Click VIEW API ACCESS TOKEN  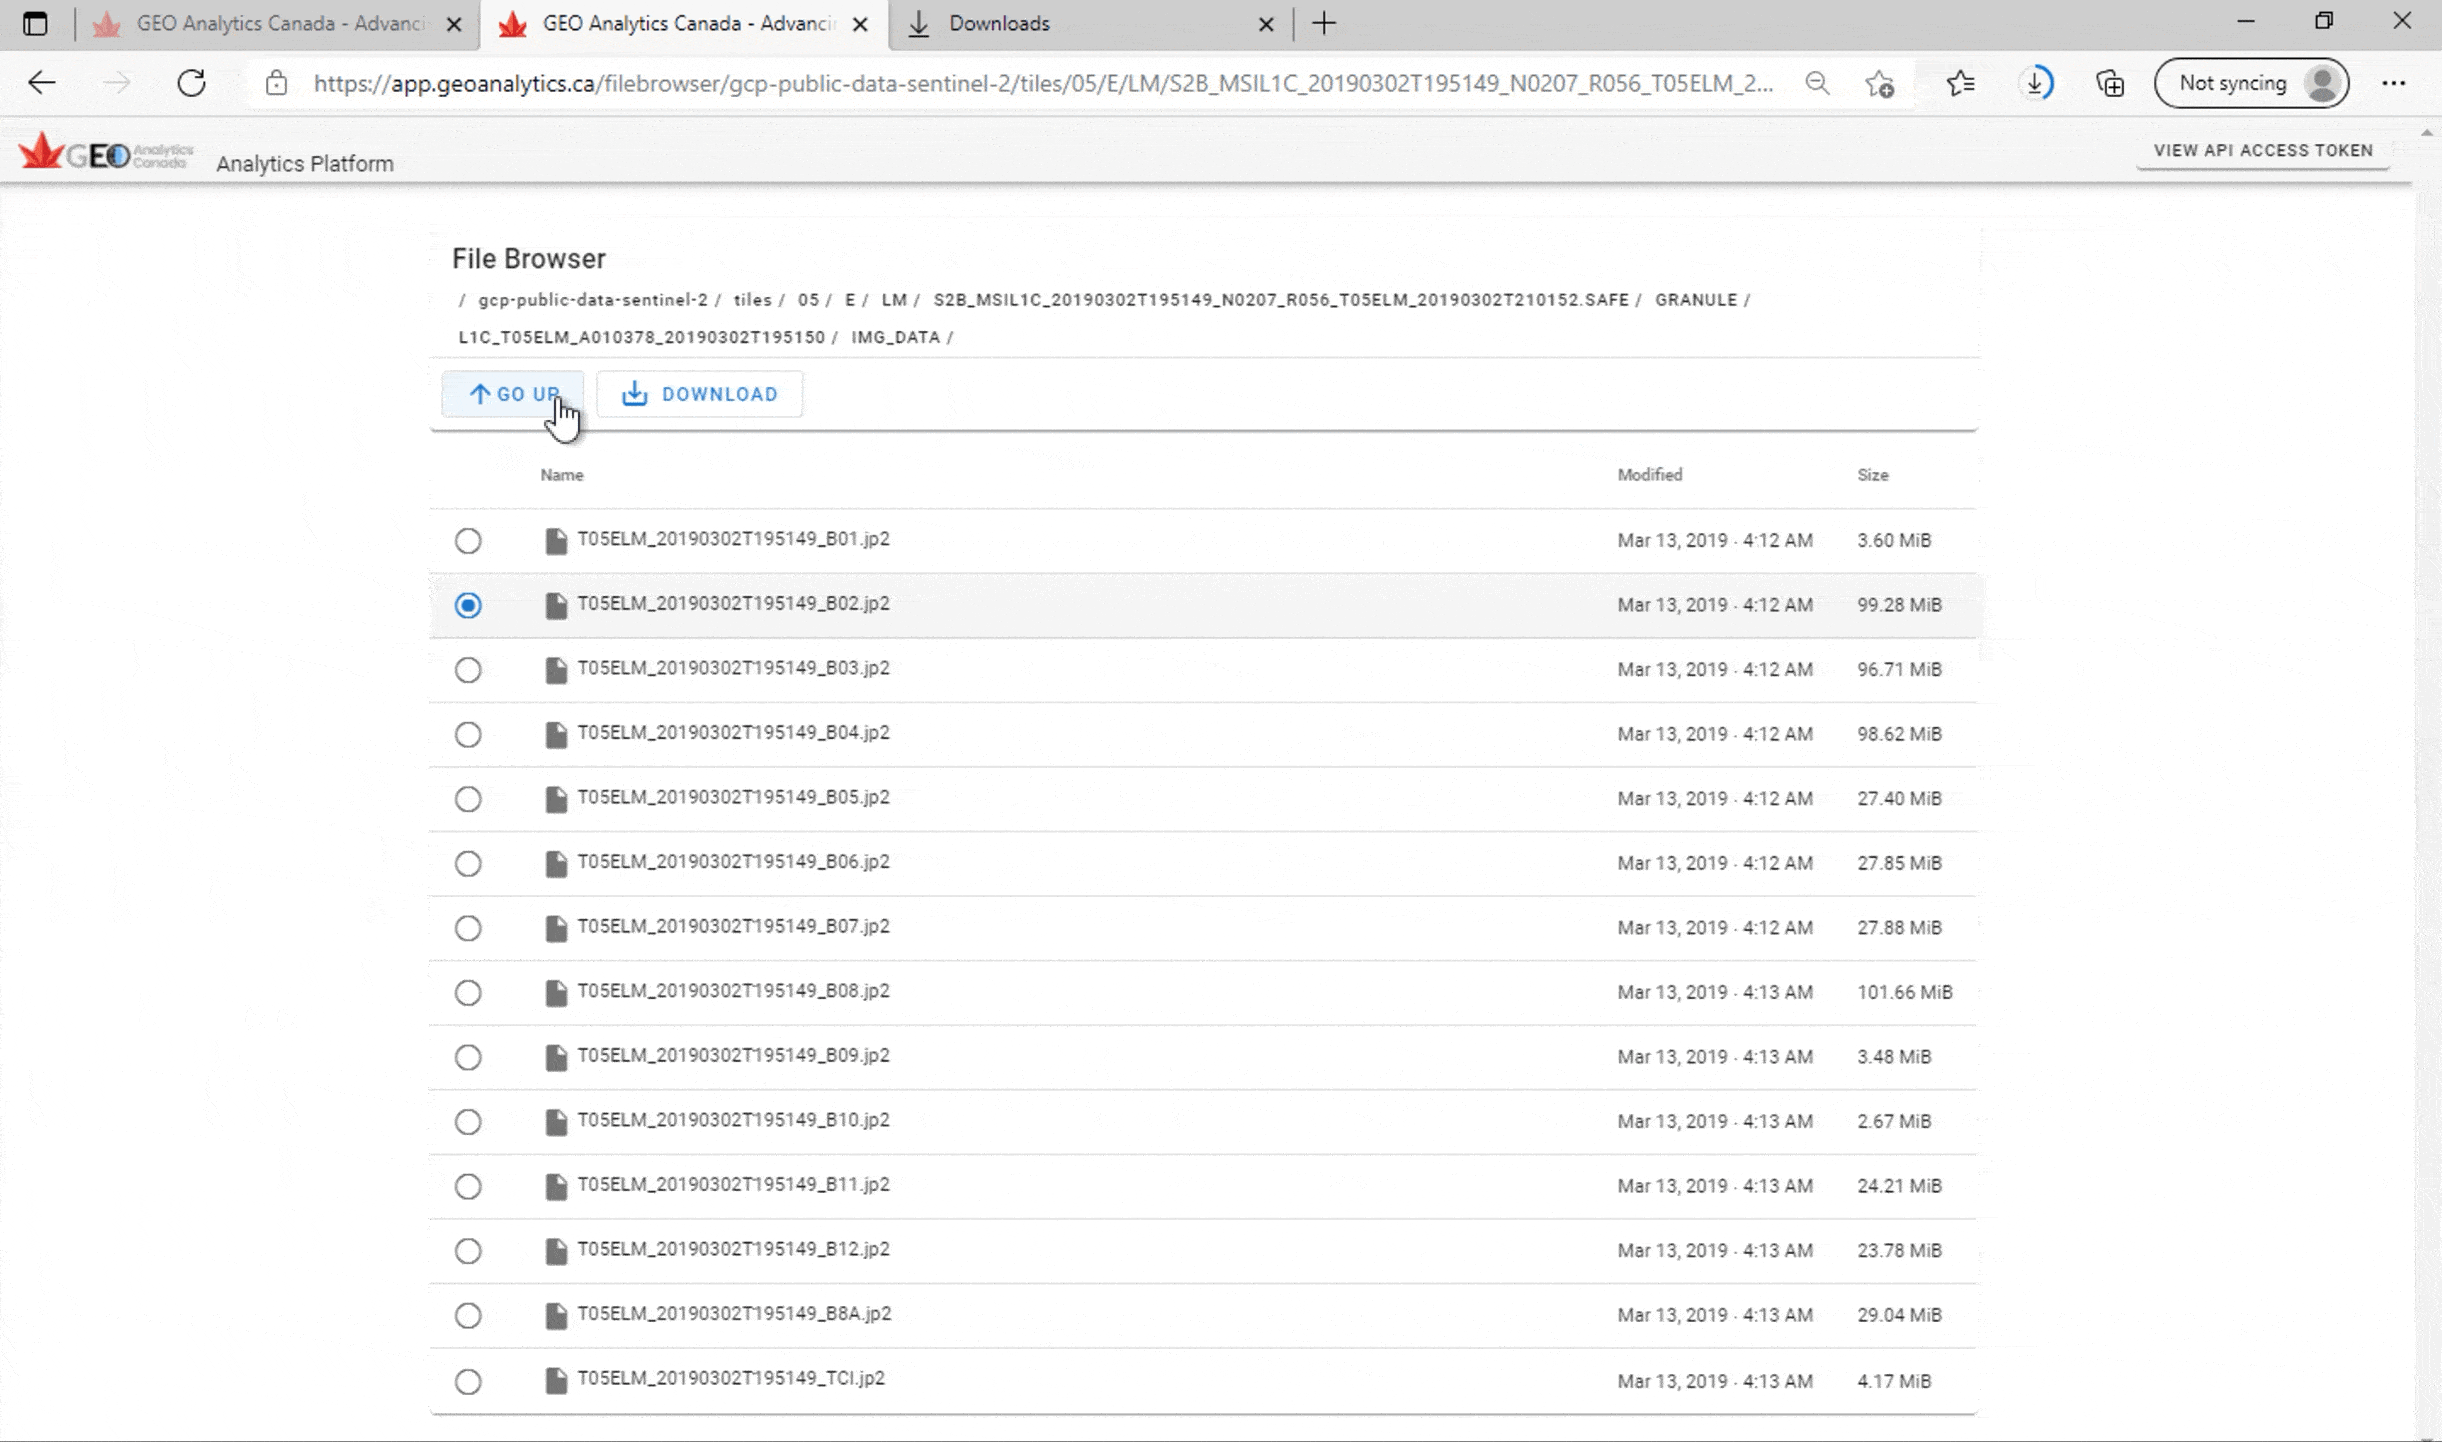[x=2263, y=150]
